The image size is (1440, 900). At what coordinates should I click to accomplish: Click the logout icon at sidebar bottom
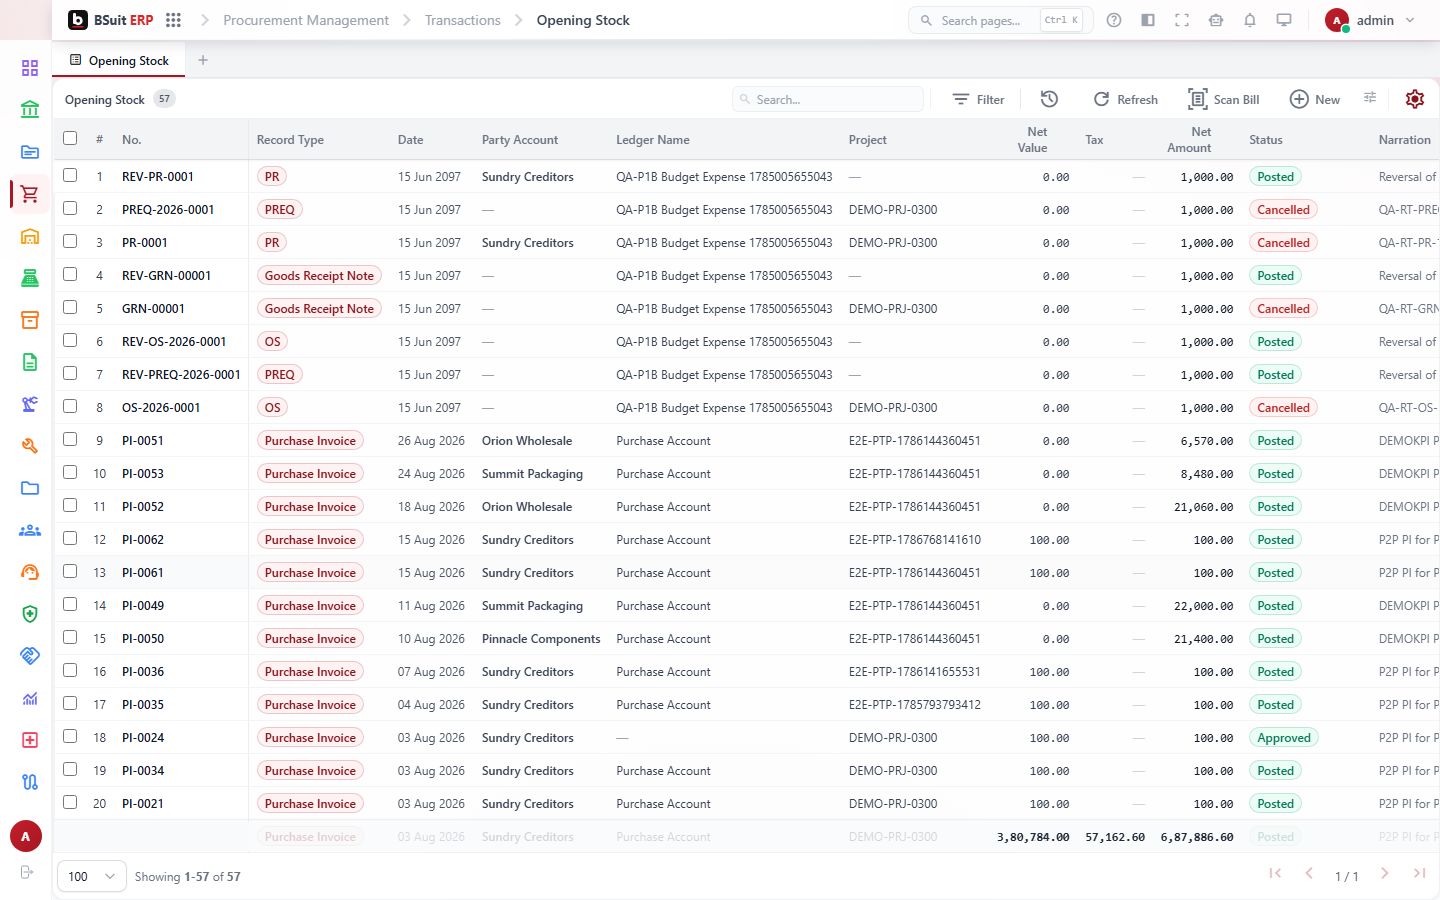[27, 872]
